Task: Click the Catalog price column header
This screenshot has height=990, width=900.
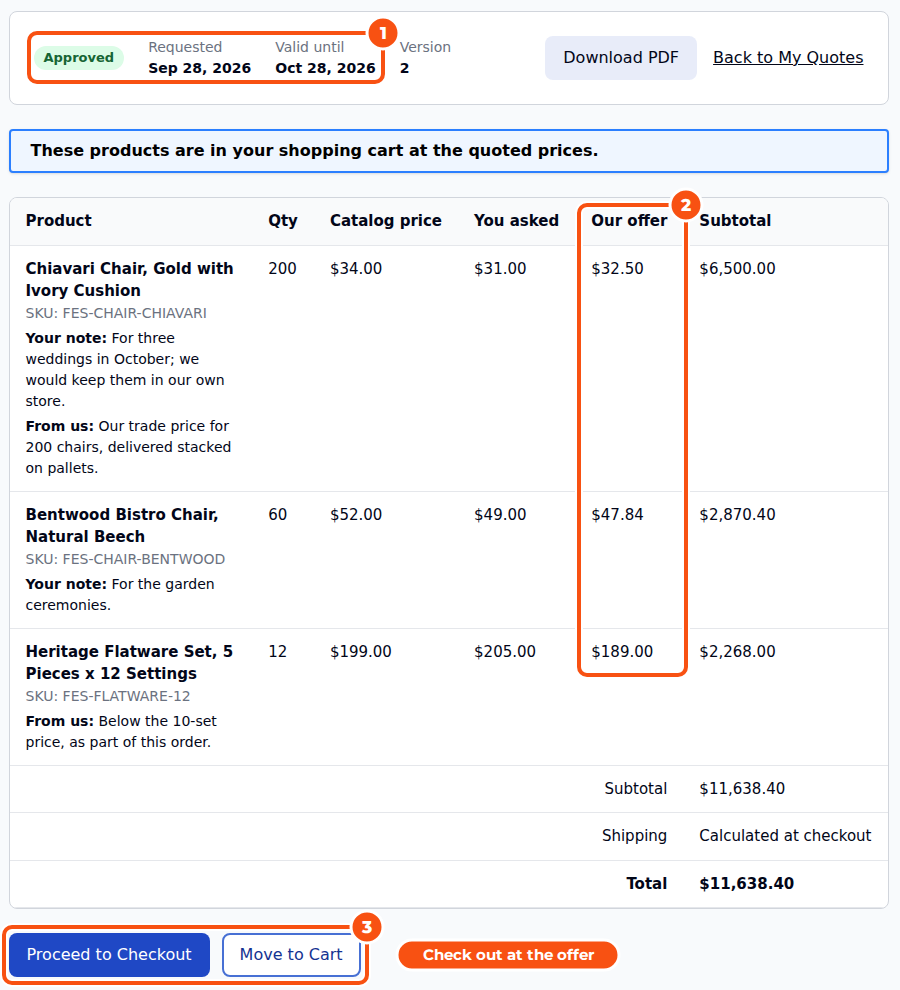Action: (385, 220)
